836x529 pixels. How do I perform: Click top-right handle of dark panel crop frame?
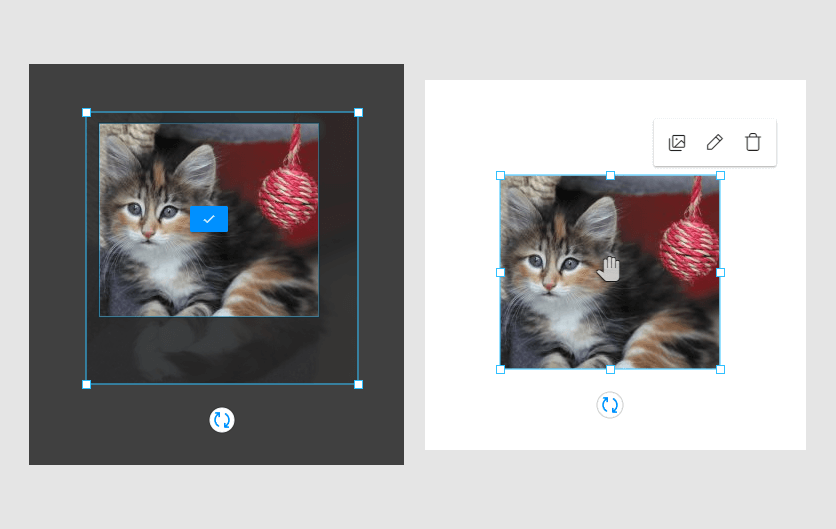[358, 113]
